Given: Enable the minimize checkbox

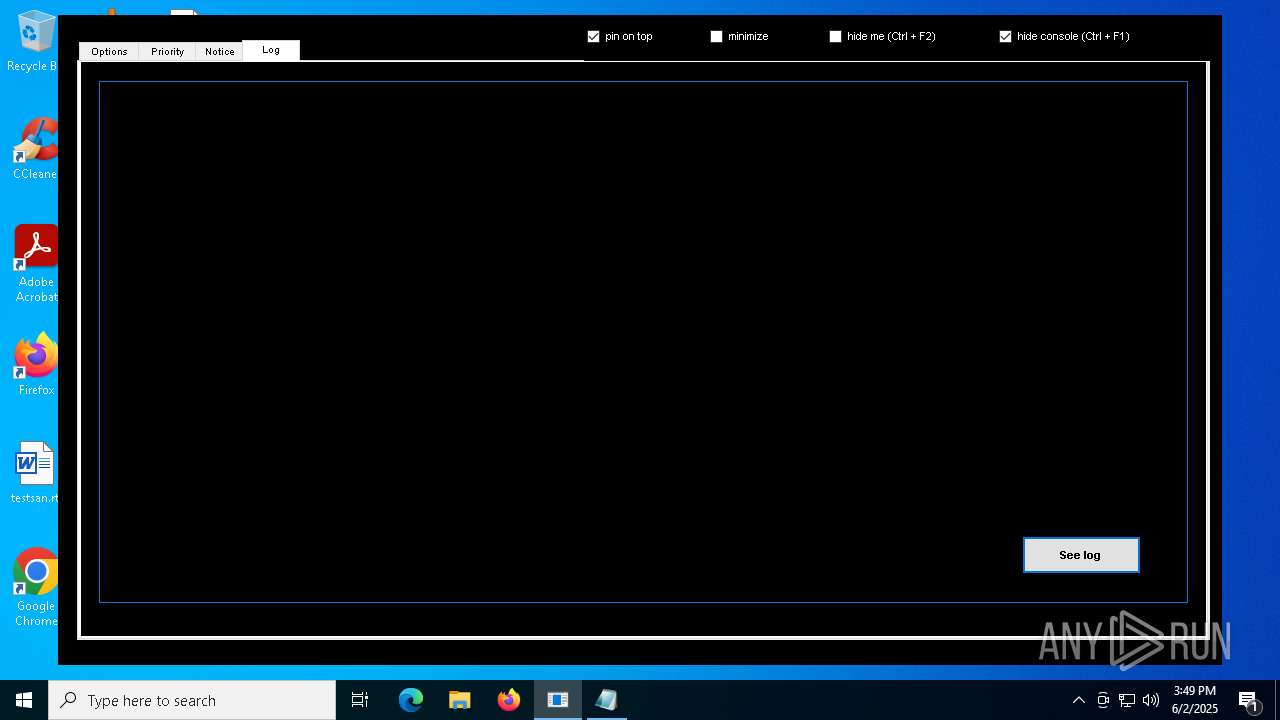Looking at the screenshot, I should 716,36.
